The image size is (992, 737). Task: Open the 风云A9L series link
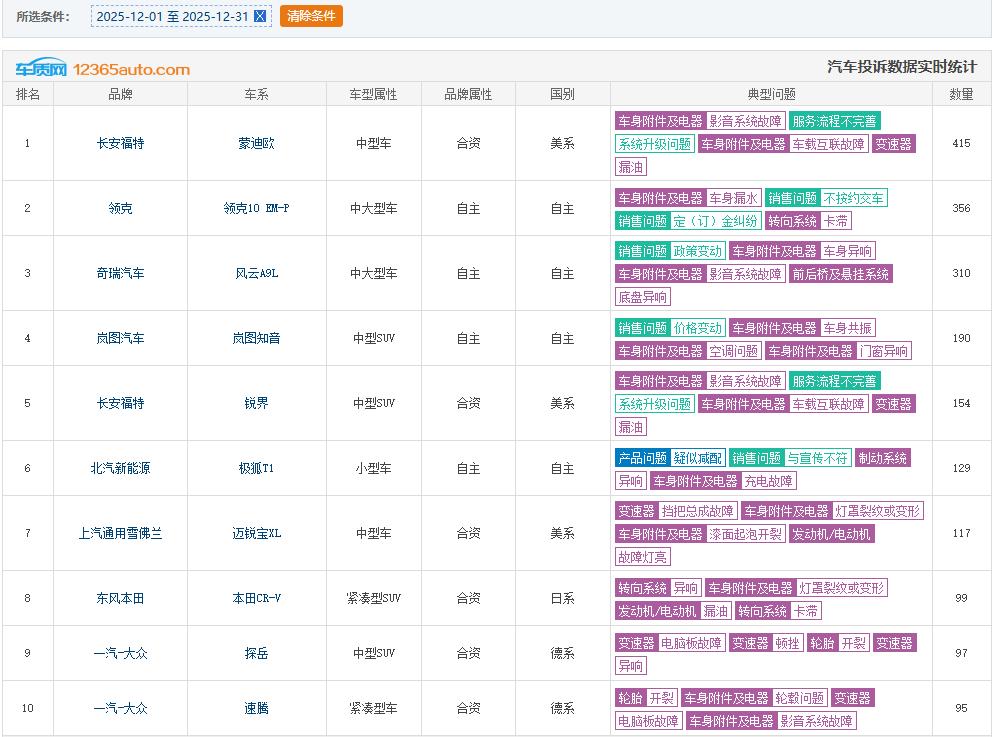[256, 273]
